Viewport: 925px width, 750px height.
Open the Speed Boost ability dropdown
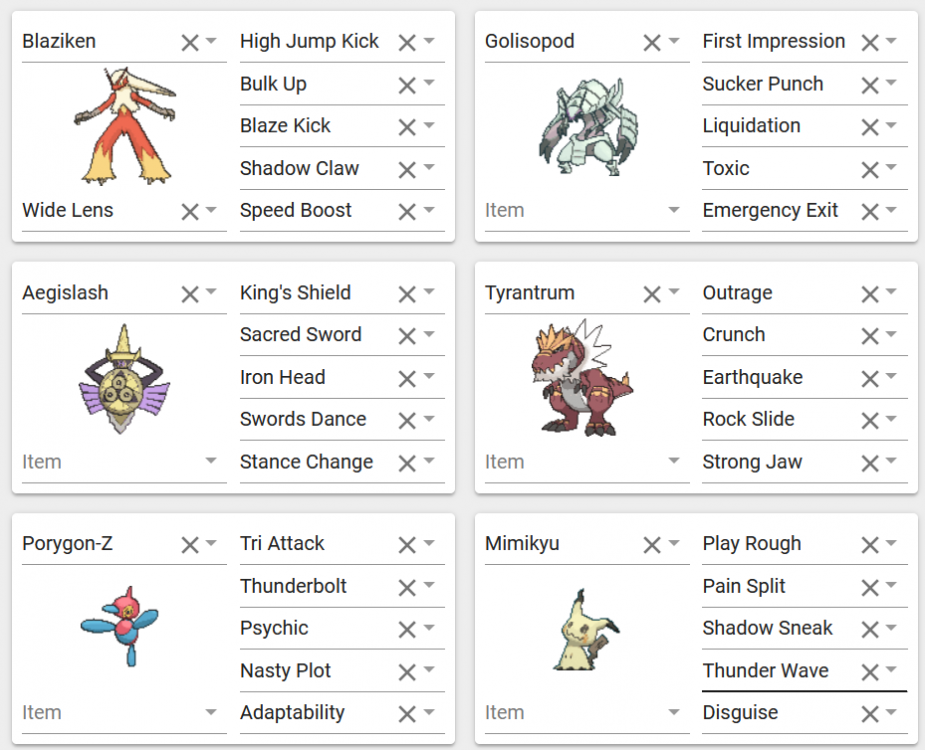(429, 209)
